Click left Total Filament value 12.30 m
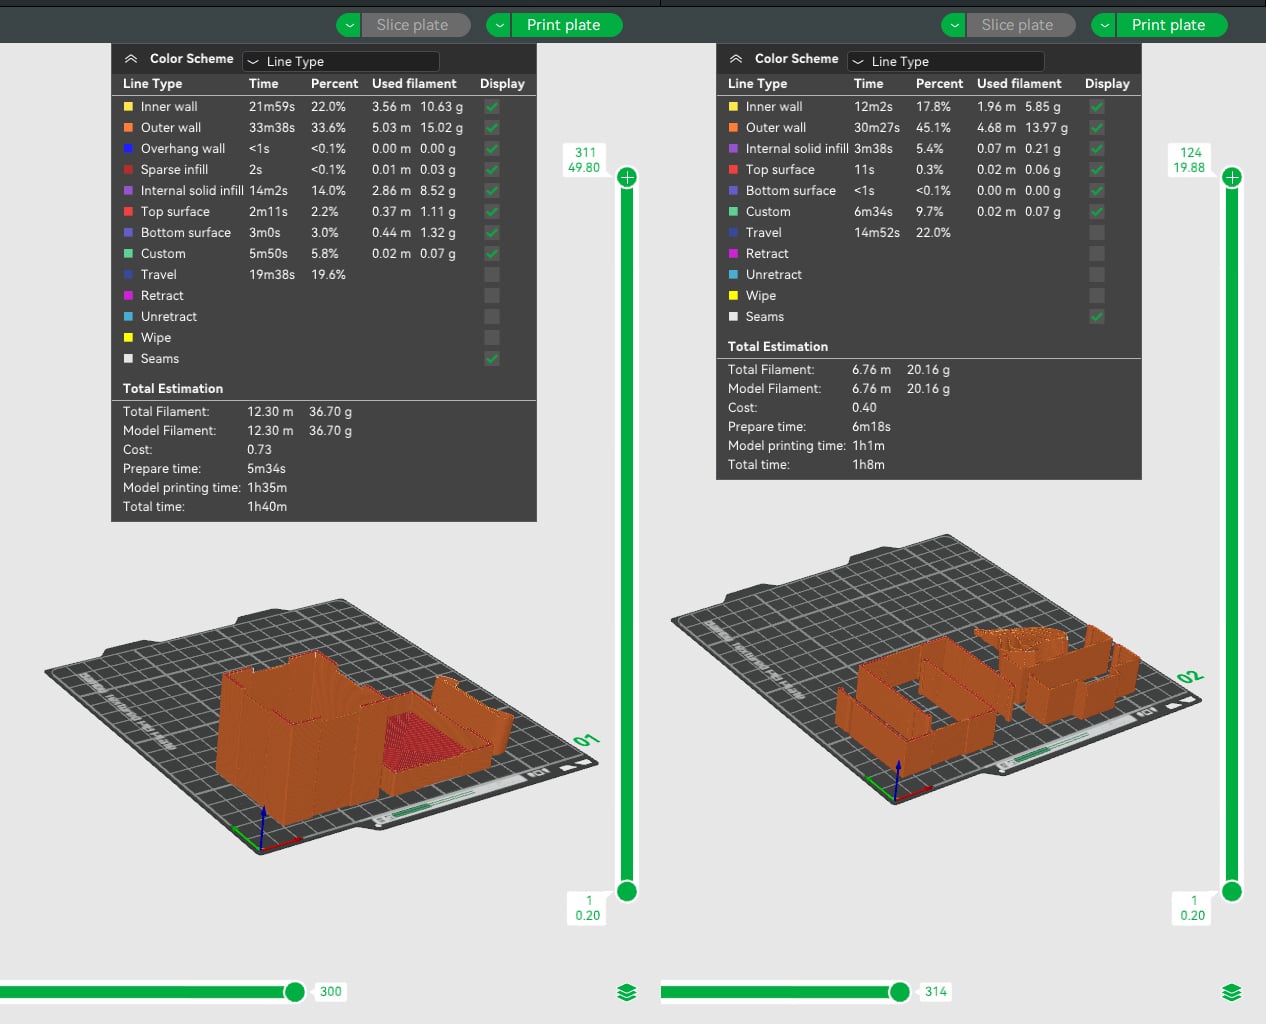This screenshot has height=1024, width=1266. 270,412
